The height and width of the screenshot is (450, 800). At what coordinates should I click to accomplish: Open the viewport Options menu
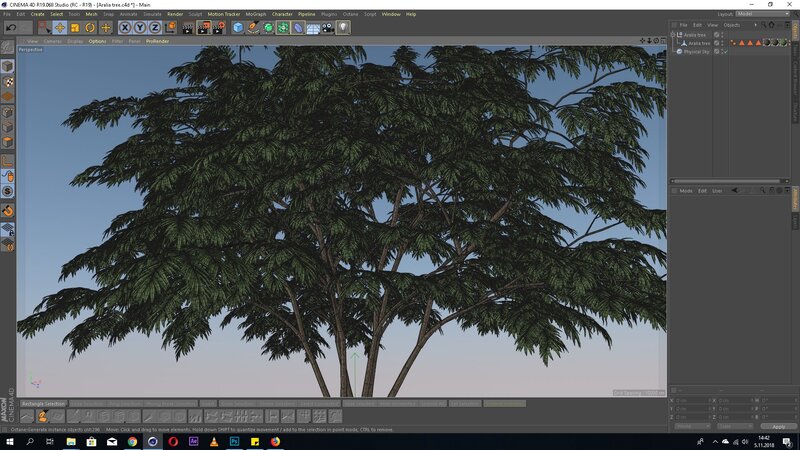pyautogui.click(x=97, y=41)
